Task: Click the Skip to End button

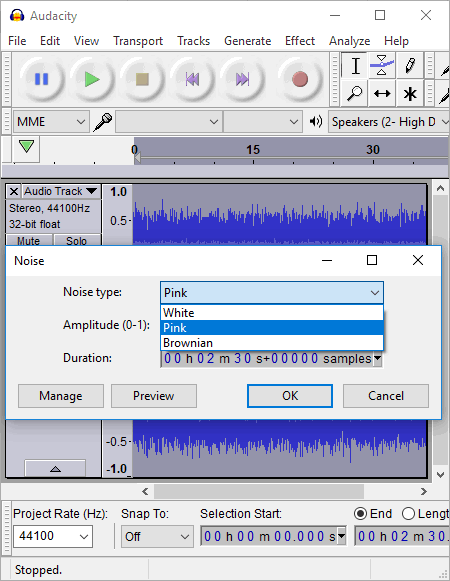Action: [x=242, y=79]
